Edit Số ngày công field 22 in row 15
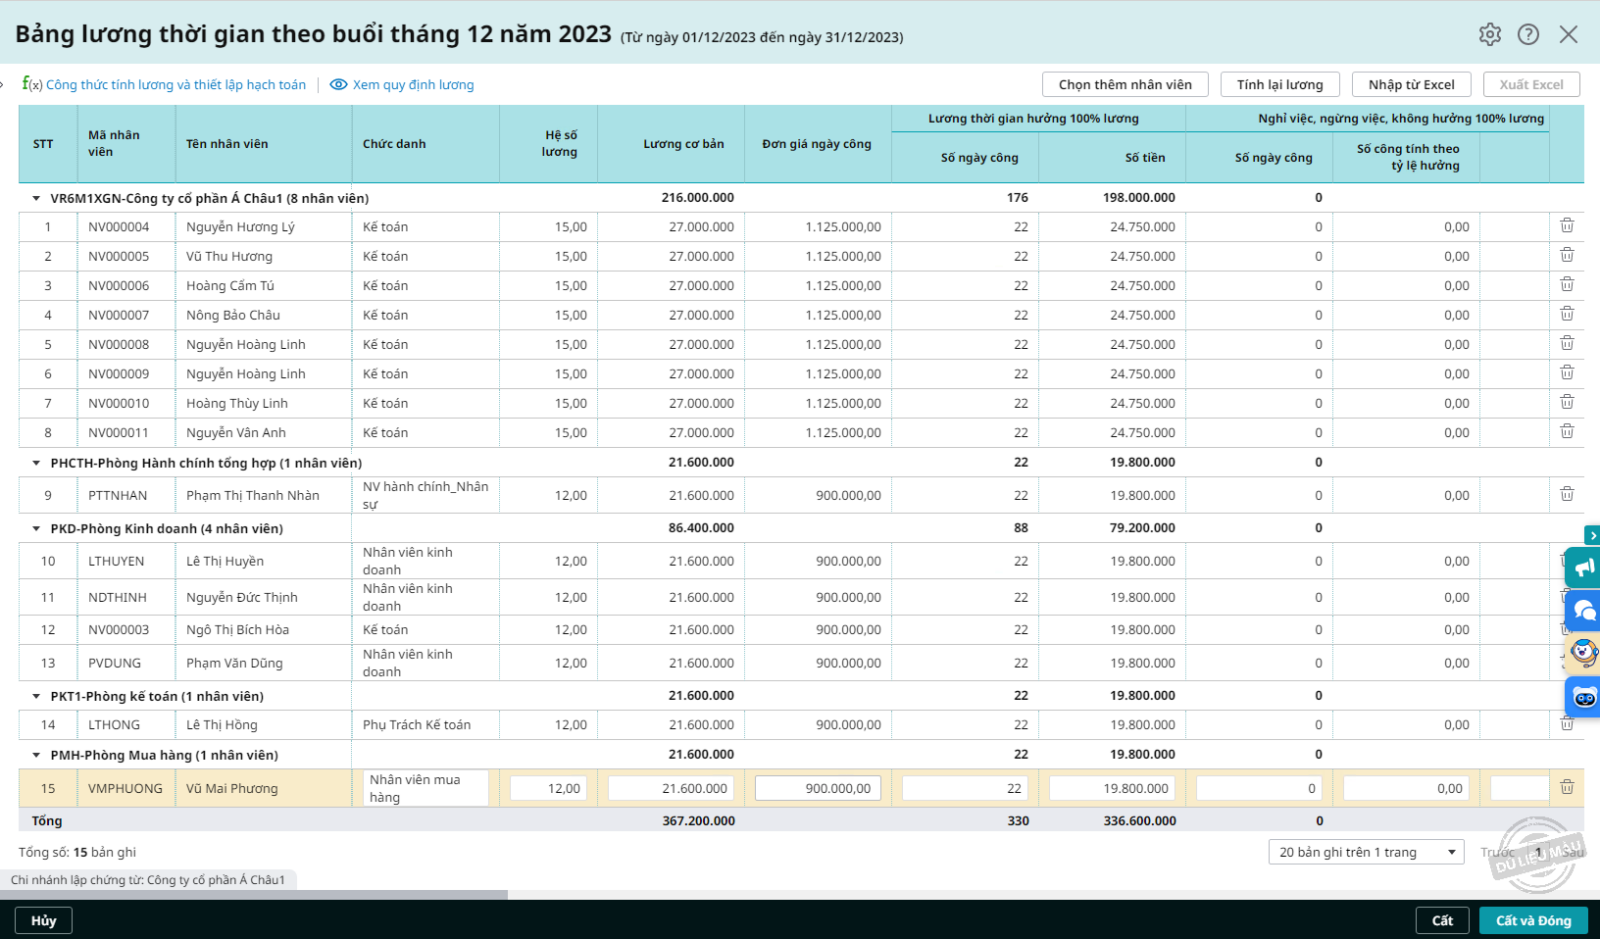 point(965,788)
